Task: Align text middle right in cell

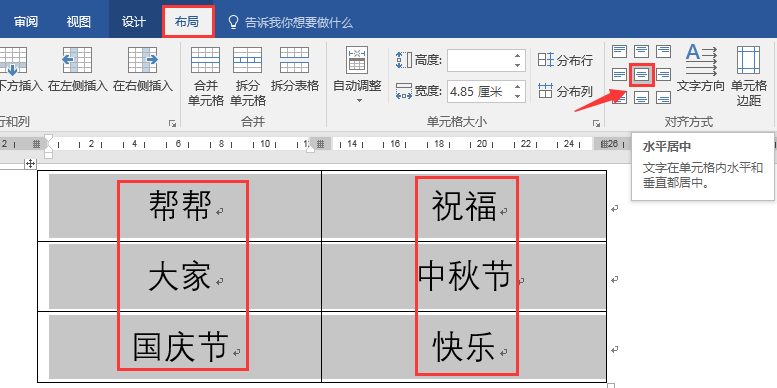Action: [x=664, y=75]
